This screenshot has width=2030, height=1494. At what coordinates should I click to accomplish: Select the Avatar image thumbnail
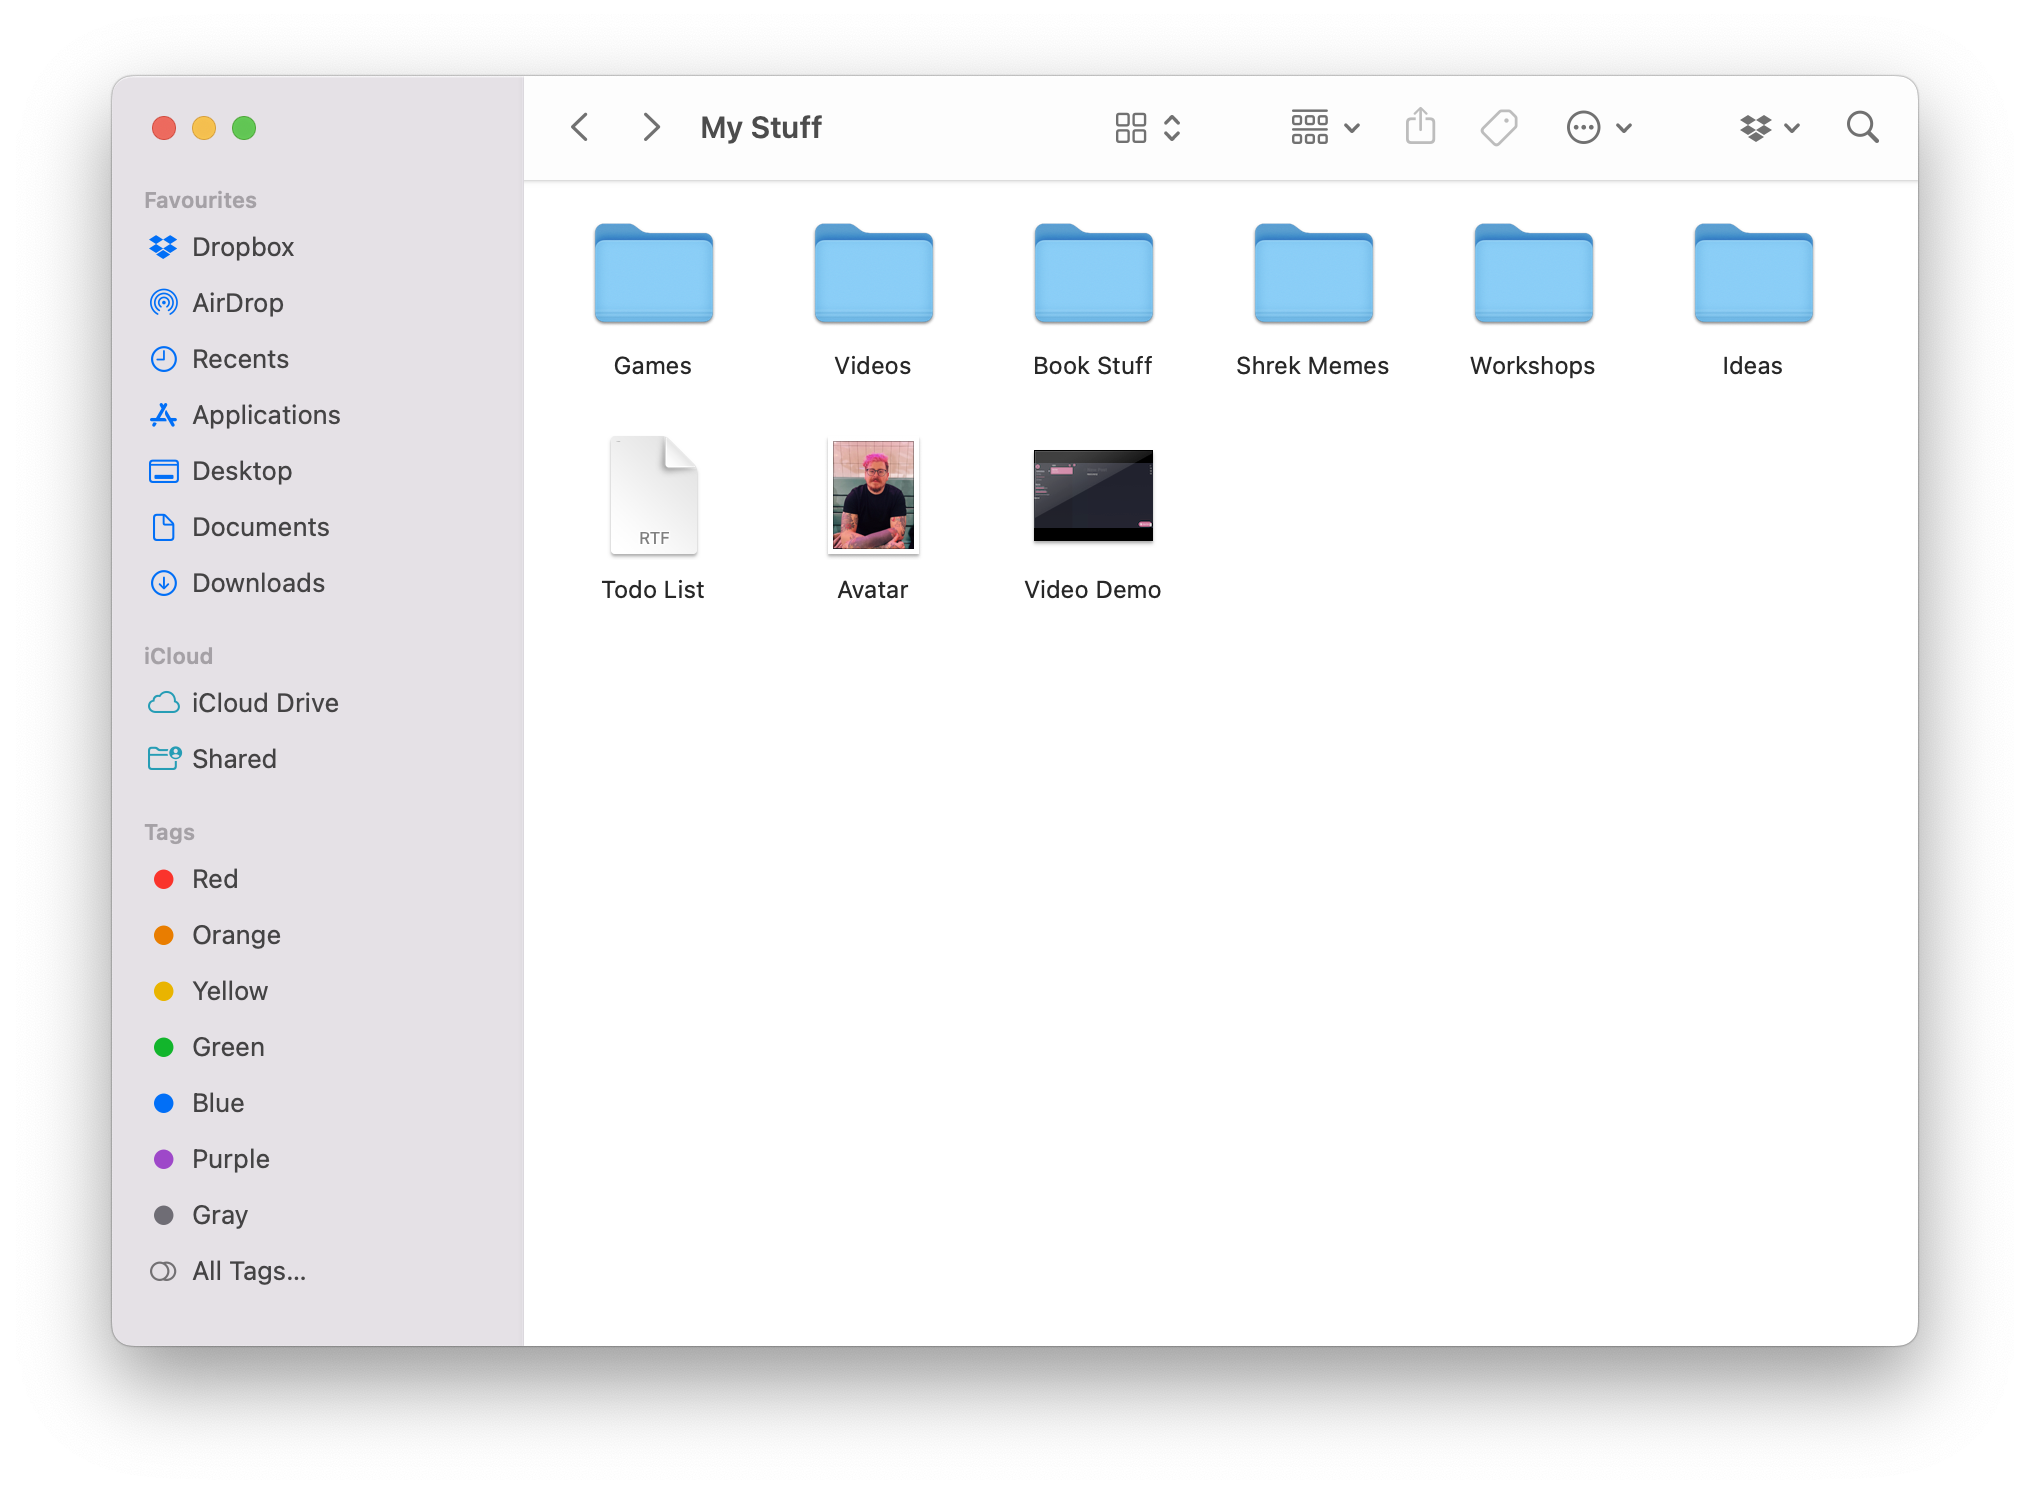click(x=873, y=496)
